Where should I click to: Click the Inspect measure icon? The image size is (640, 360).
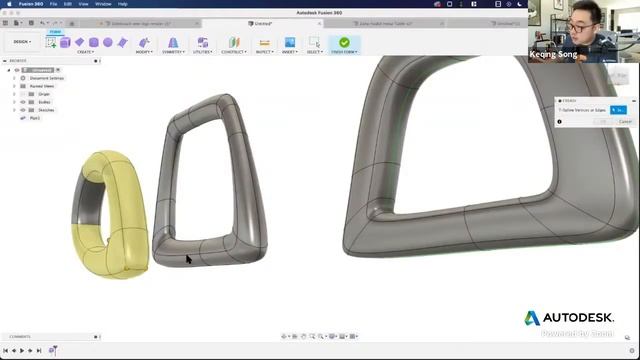click(264, 42)
